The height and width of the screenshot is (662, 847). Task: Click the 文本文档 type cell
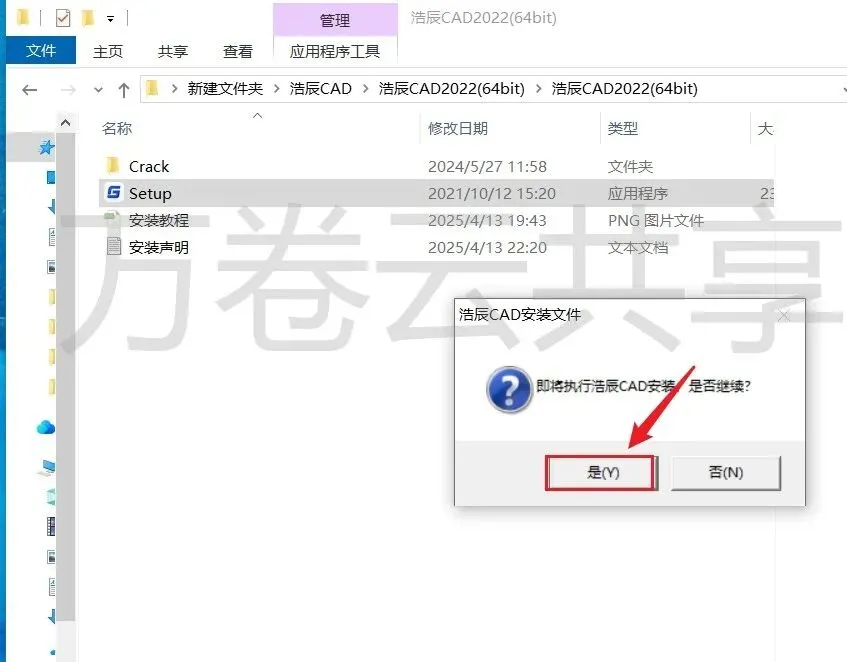637,248
